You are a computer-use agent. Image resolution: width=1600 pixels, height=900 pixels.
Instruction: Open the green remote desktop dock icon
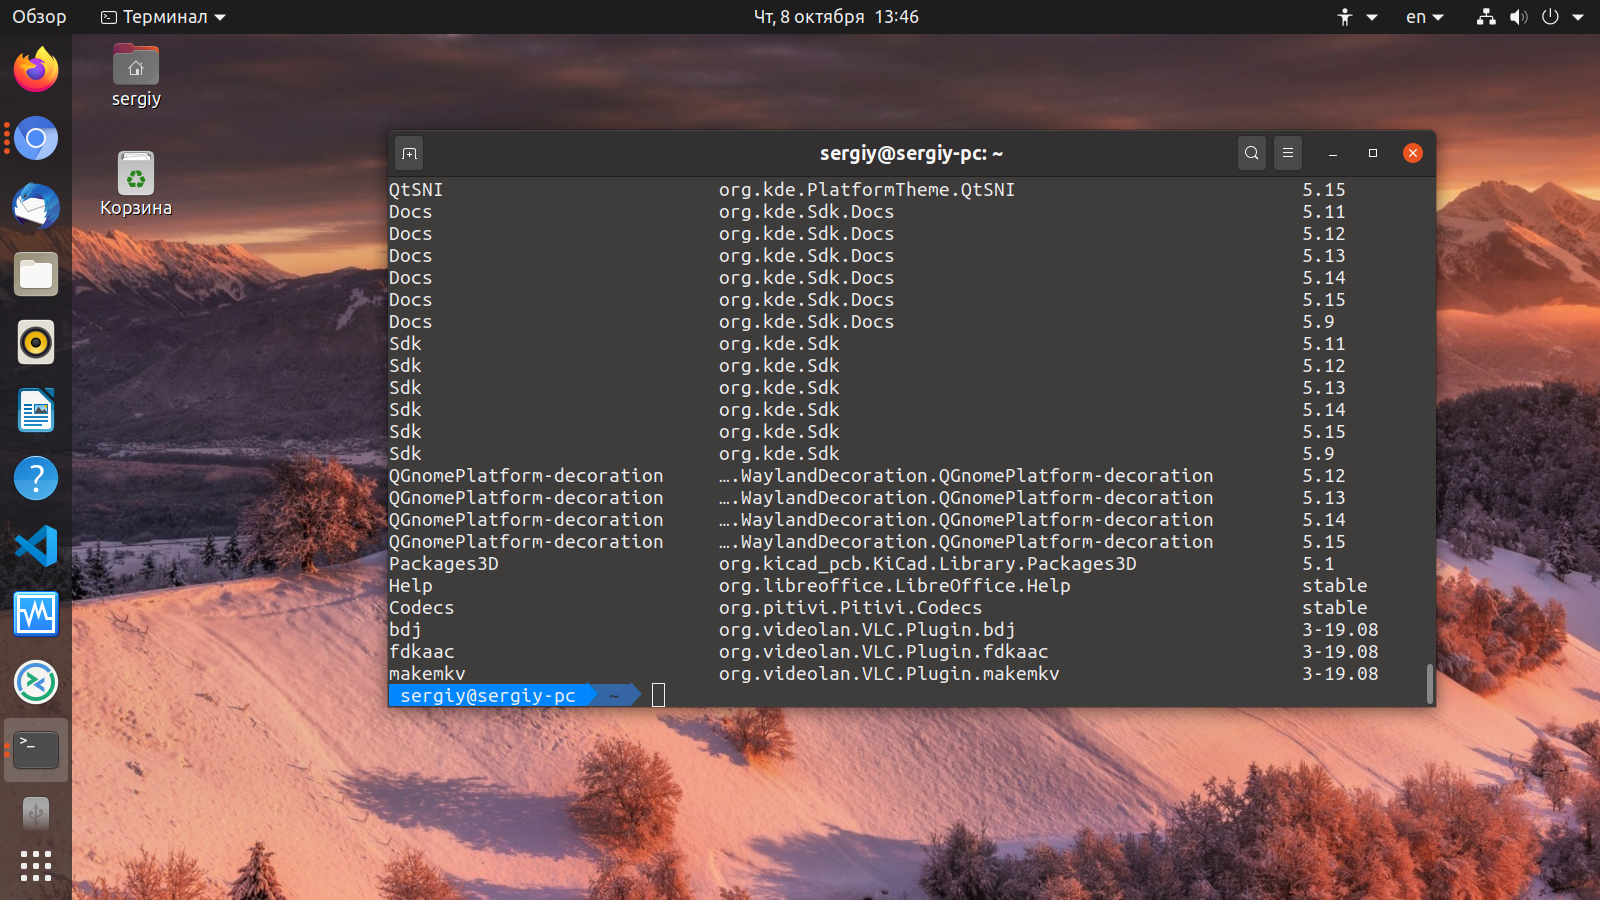coord(36,682)
